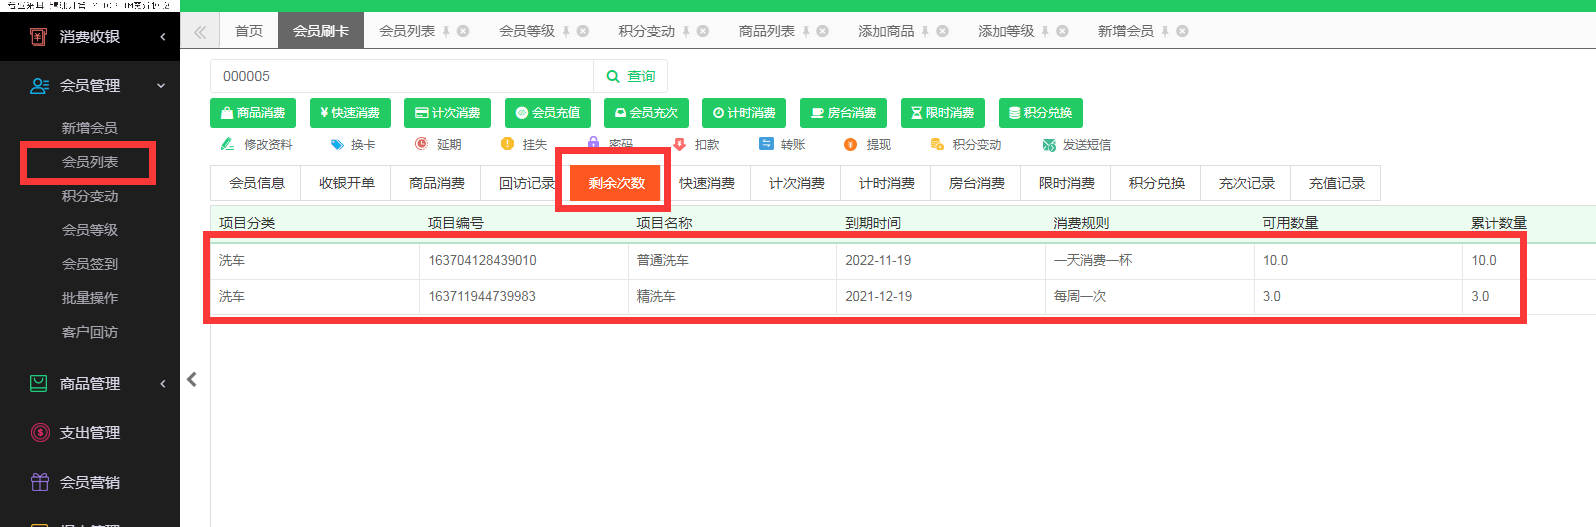Image resolution: width=1596 pixels, height=527 pixels.
Task: Click the 发送短信 send SMS icon
Action: point(1049,145)
